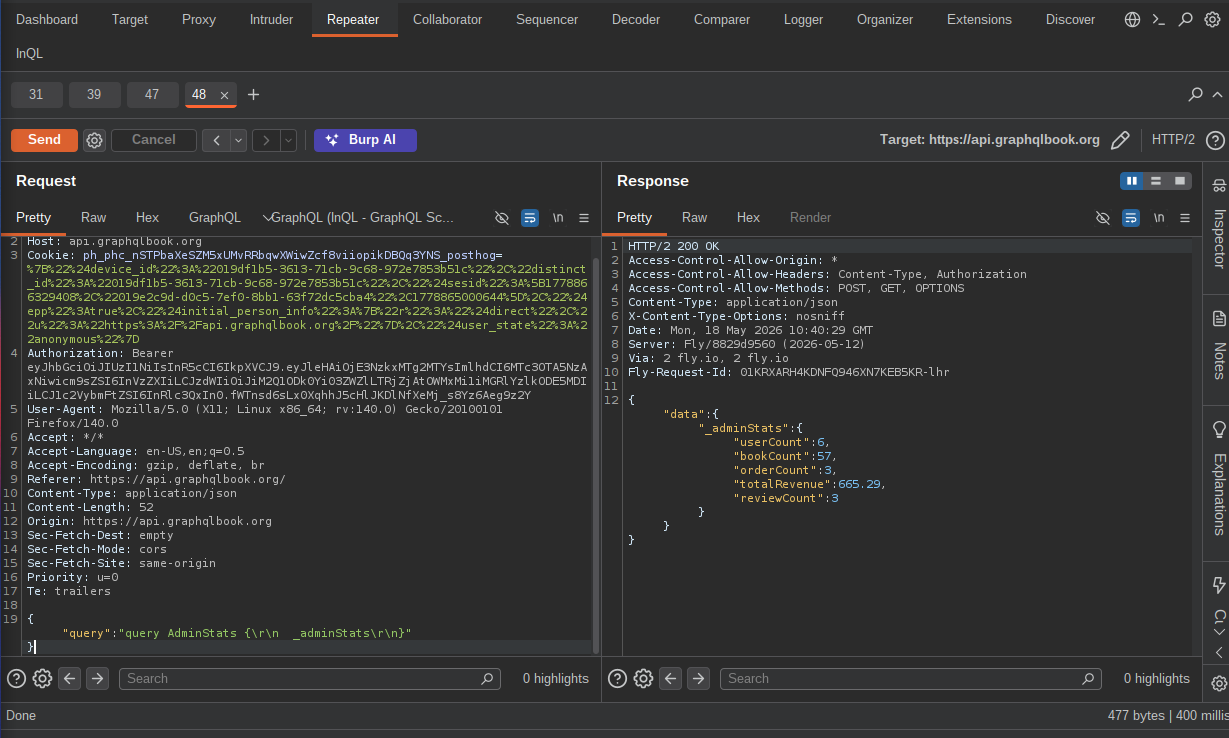Expand more sidebar items chevron

[x=1218, y=632]
